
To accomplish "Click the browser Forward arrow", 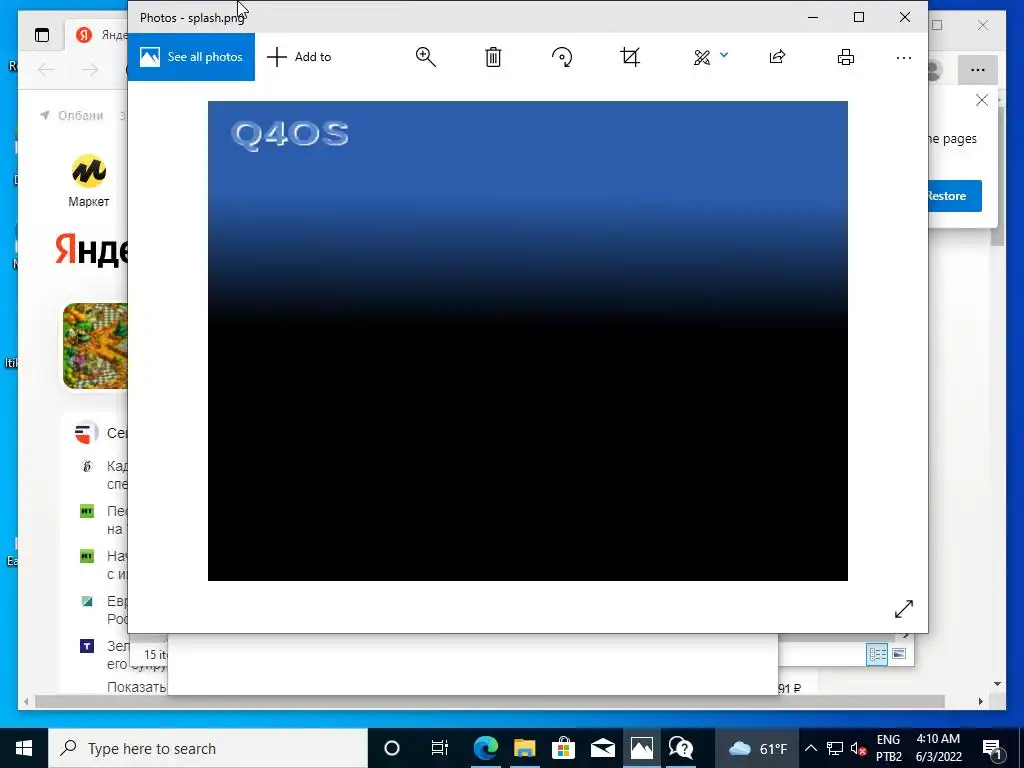I will (90, 70).
